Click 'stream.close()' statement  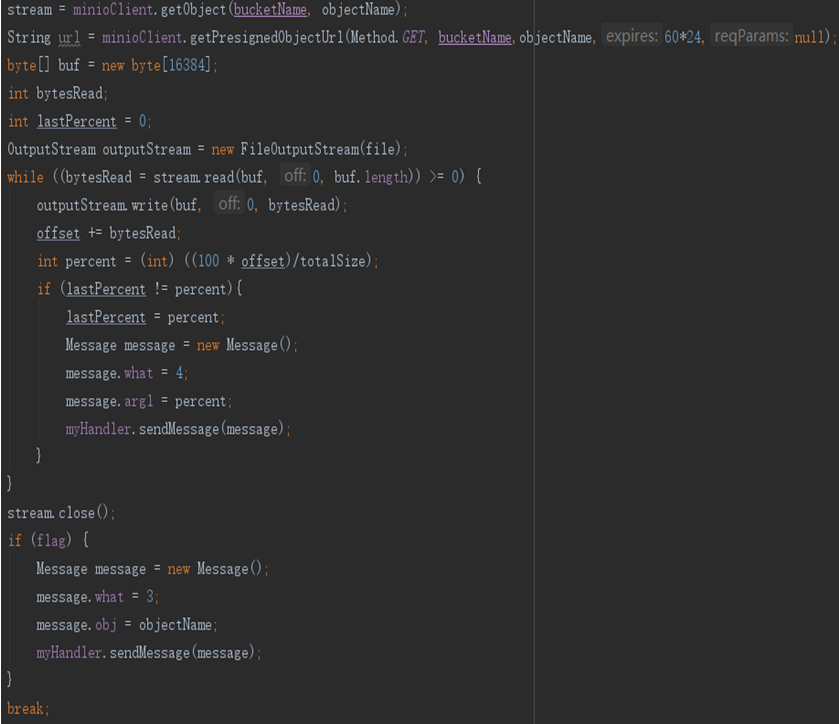61,513
